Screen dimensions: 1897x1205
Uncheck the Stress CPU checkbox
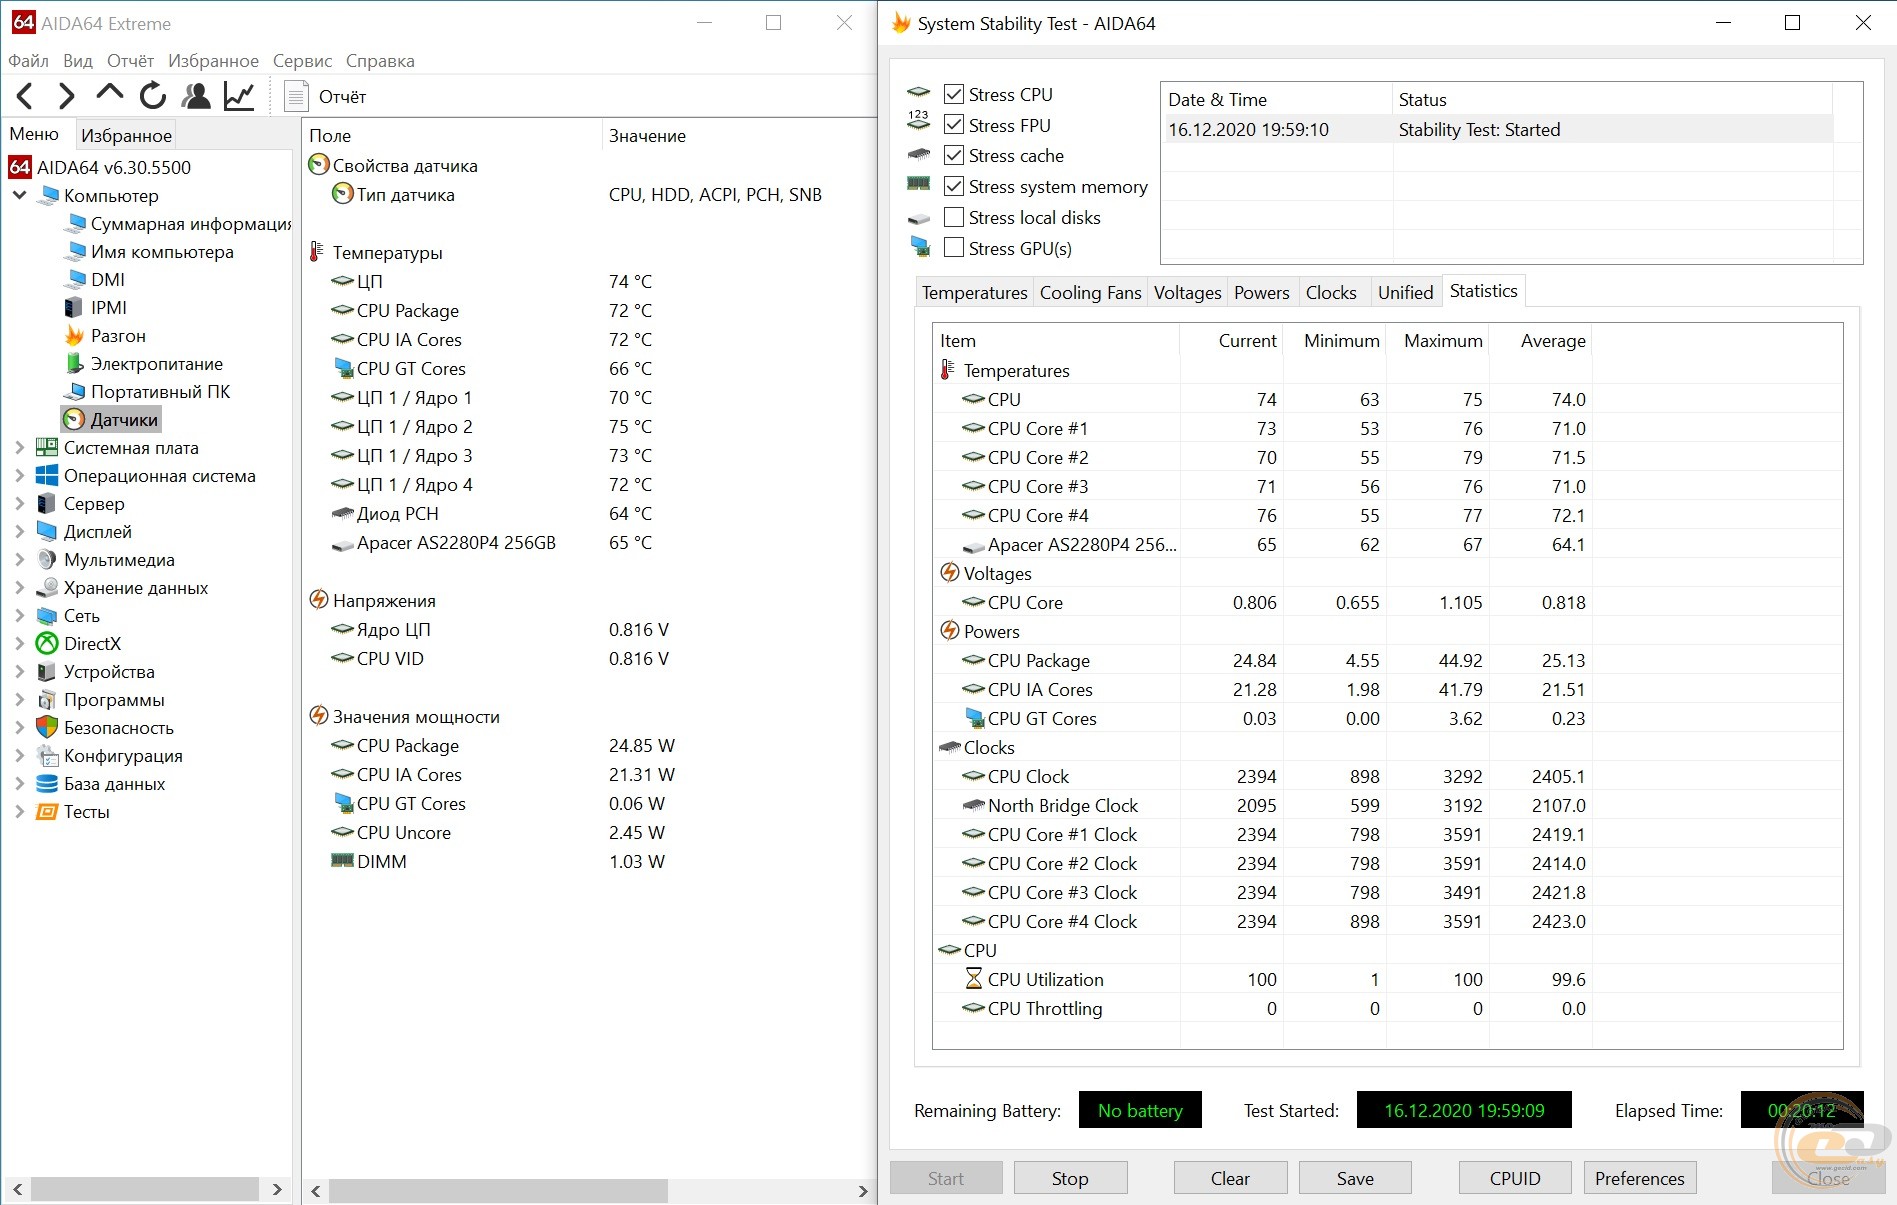coord(954,94)
